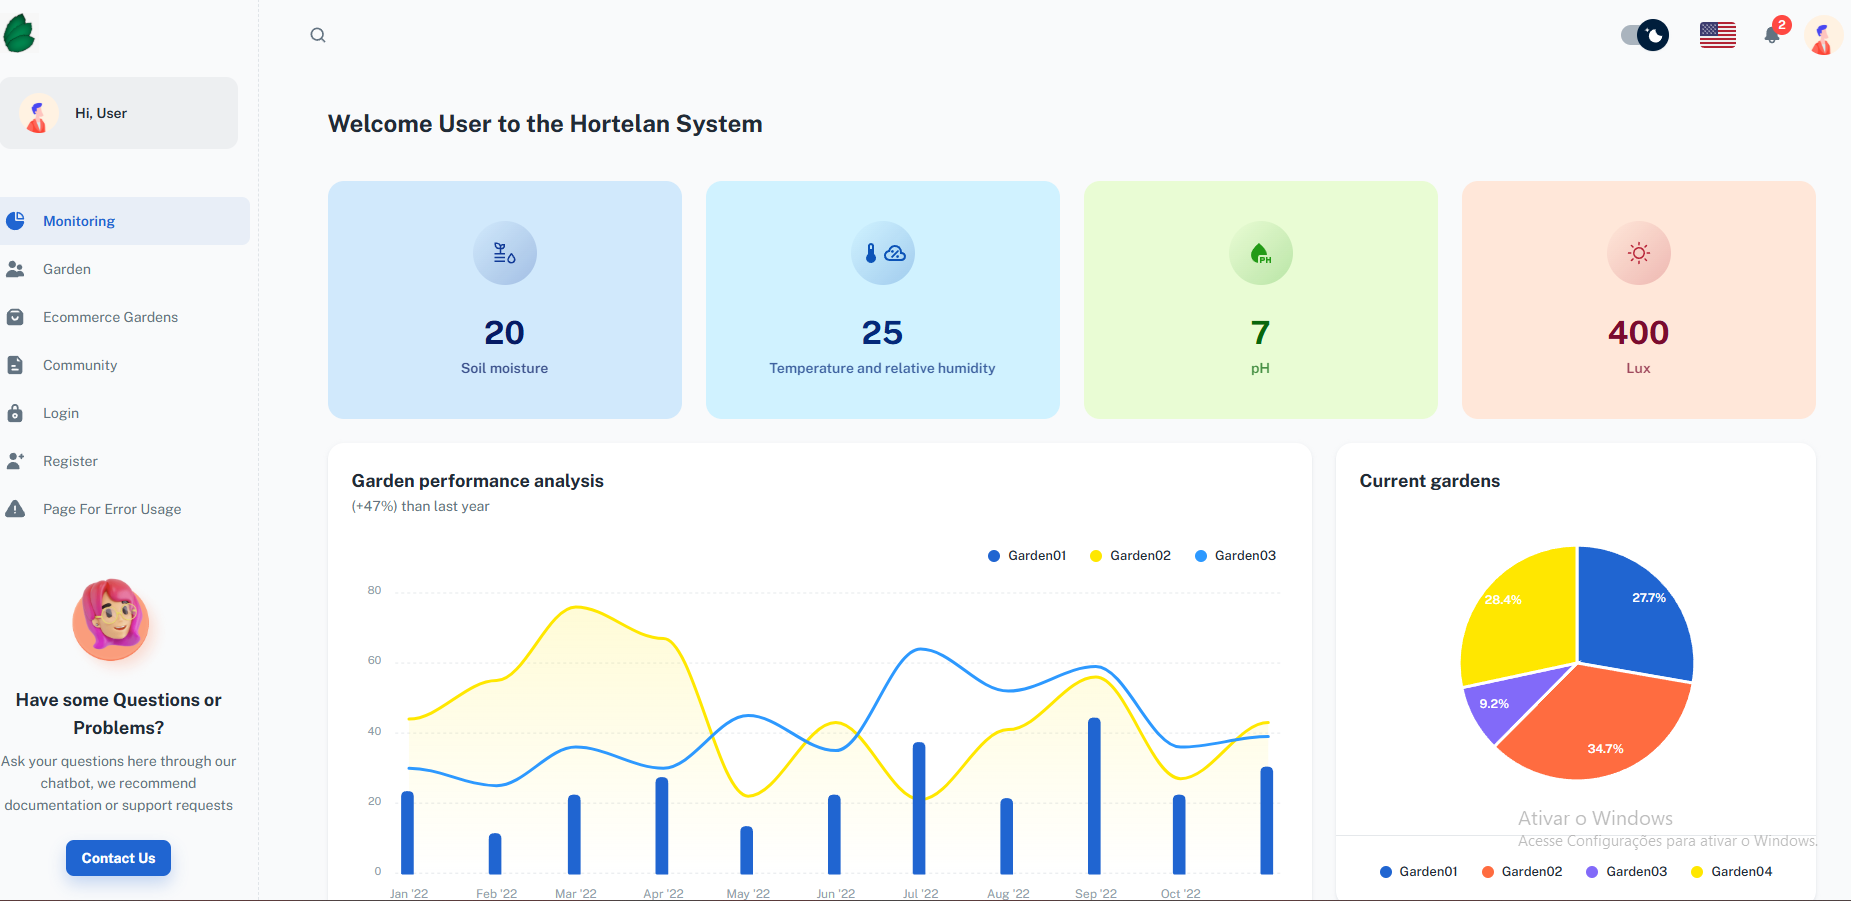Open the user avatar profile menu

pyautogui.click(x=1824, y=35)
